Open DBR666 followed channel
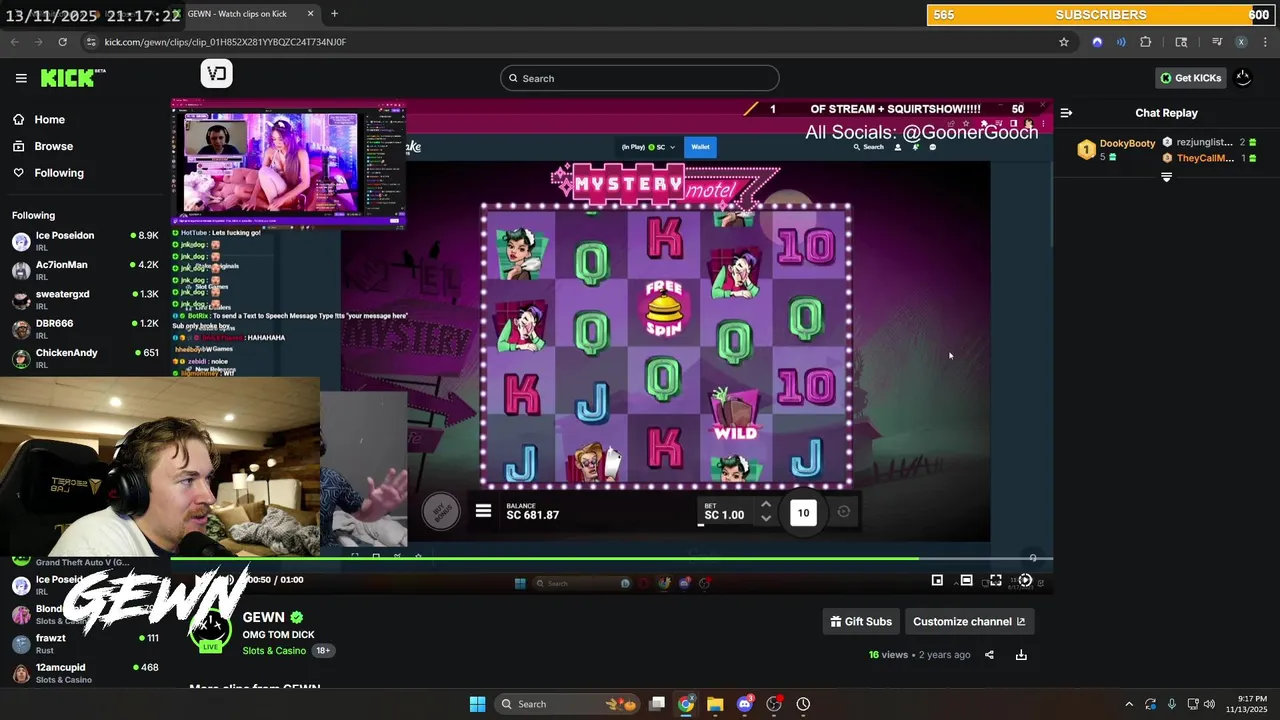1280x720 pixels. [x=85, y=329]
